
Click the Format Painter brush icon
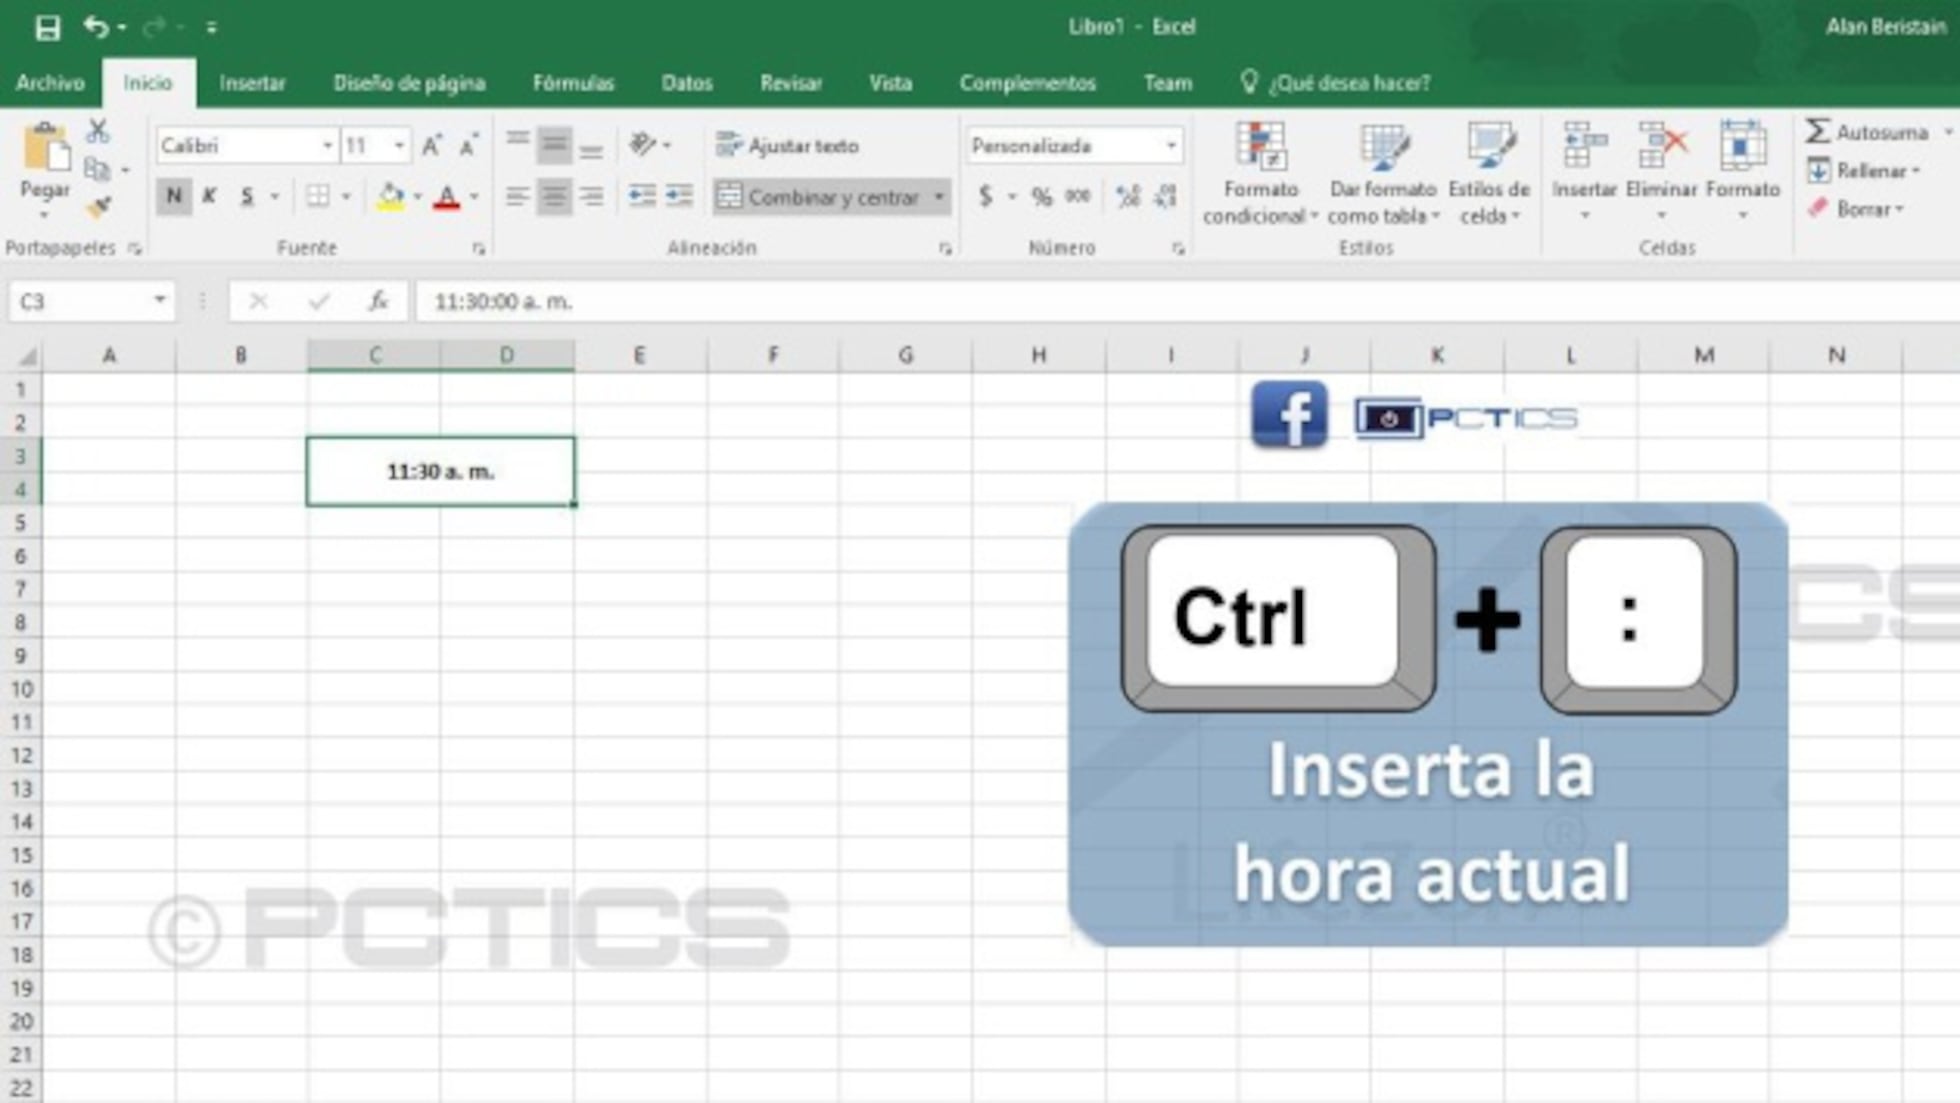(97, 207)
